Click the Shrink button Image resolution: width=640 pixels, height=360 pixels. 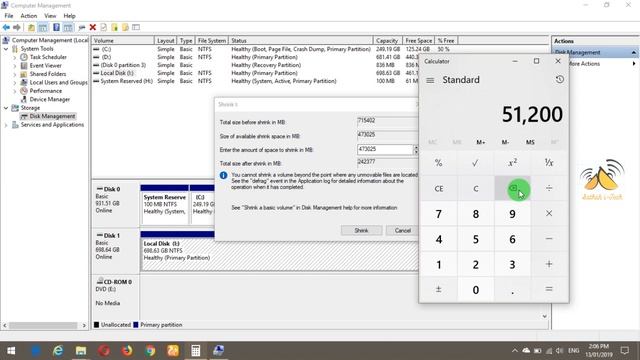[x=361, y=231]
